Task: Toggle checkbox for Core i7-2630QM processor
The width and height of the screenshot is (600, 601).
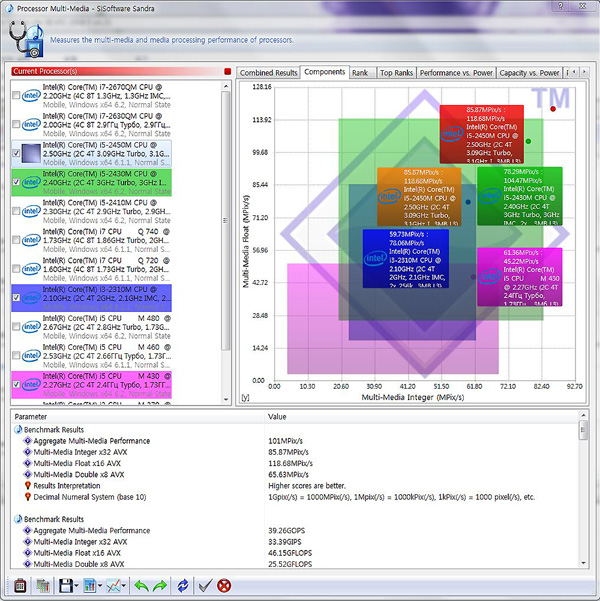Action: [x=16, y=124]
